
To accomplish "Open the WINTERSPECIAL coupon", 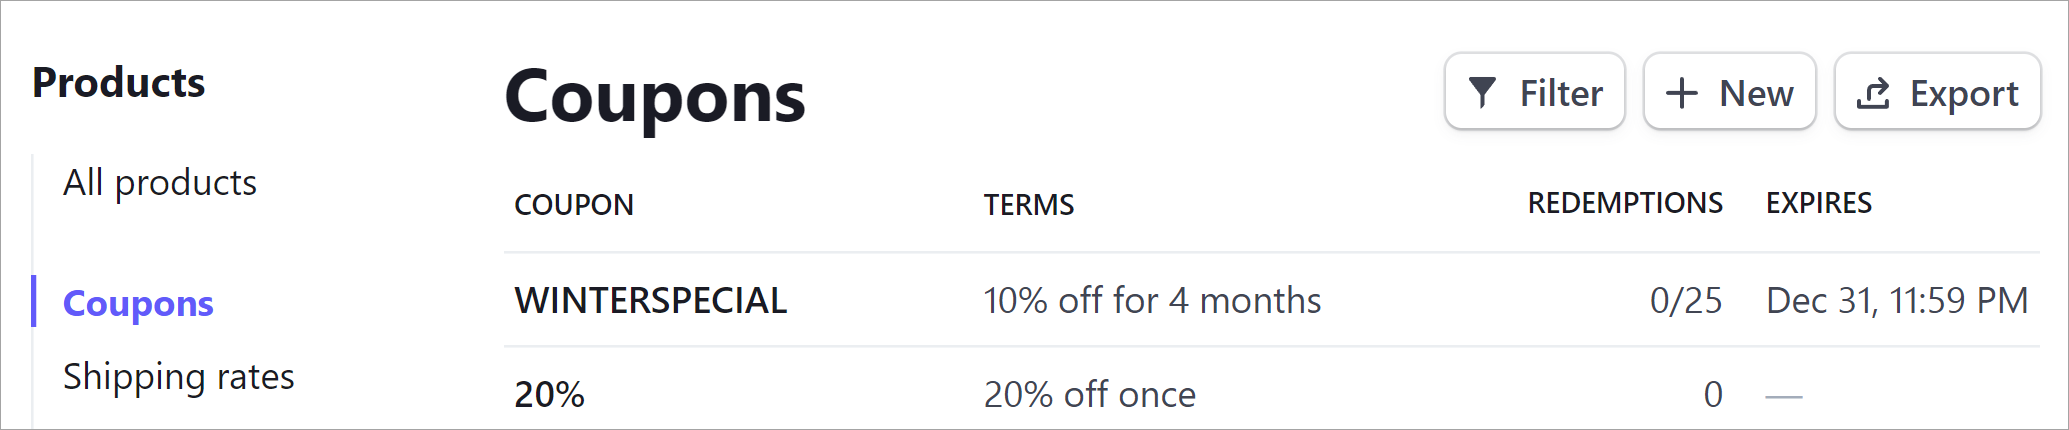I will (x=651, y=300).
